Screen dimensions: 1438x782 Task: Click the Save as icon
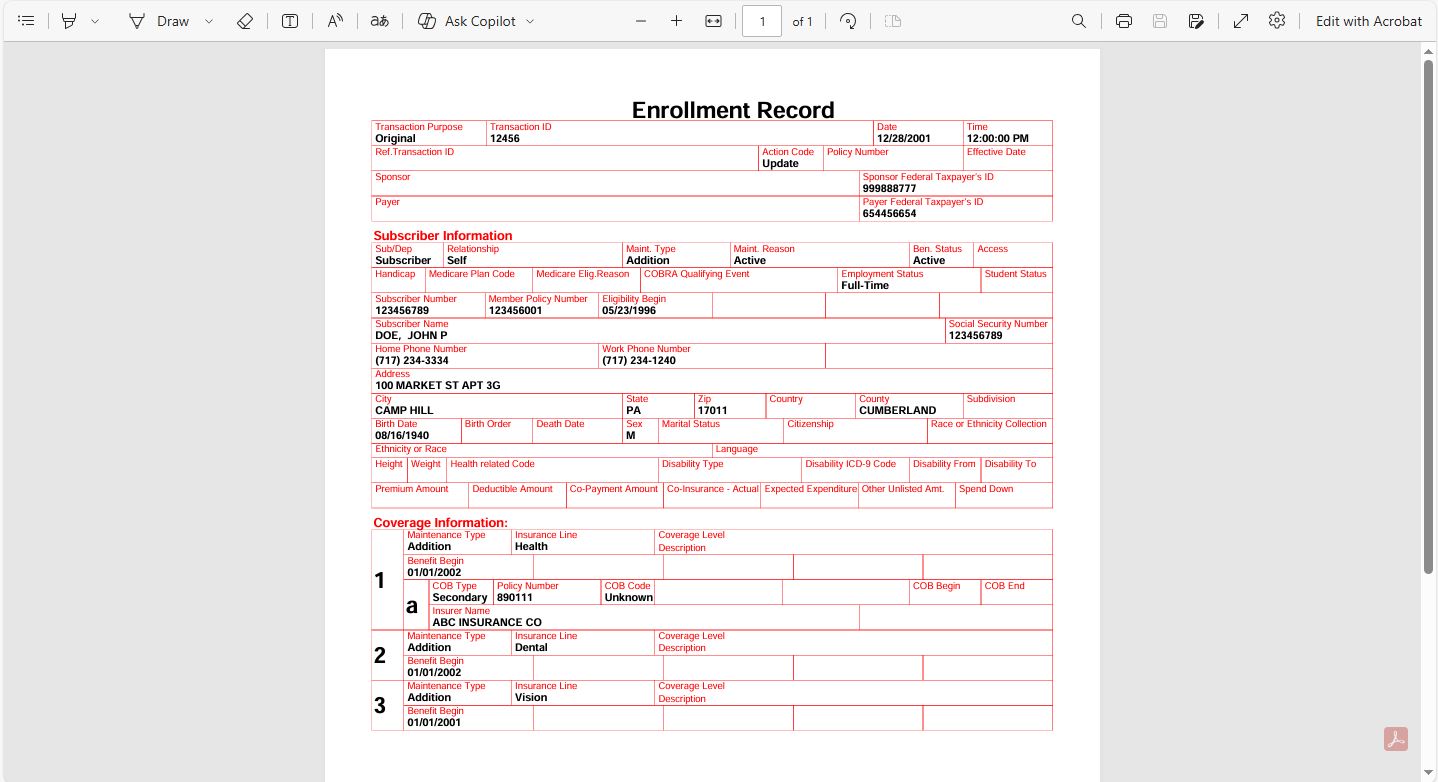coord(1196,21)
